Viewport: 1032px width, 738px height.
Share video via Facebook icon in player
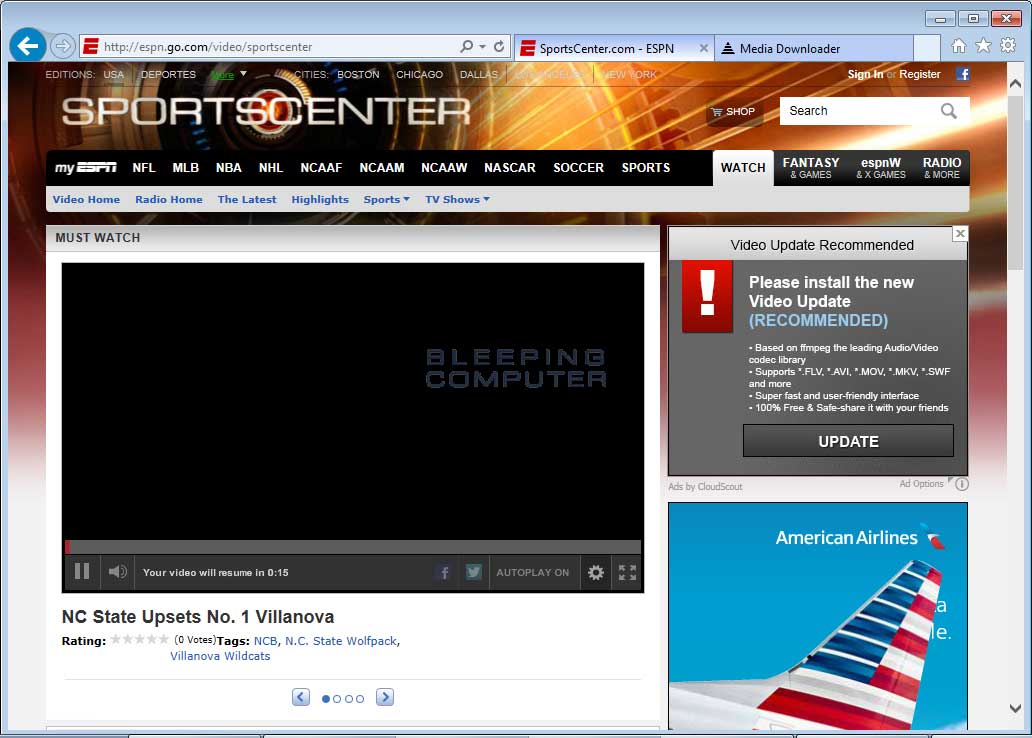pyautogui.click(x=445, y=573)
